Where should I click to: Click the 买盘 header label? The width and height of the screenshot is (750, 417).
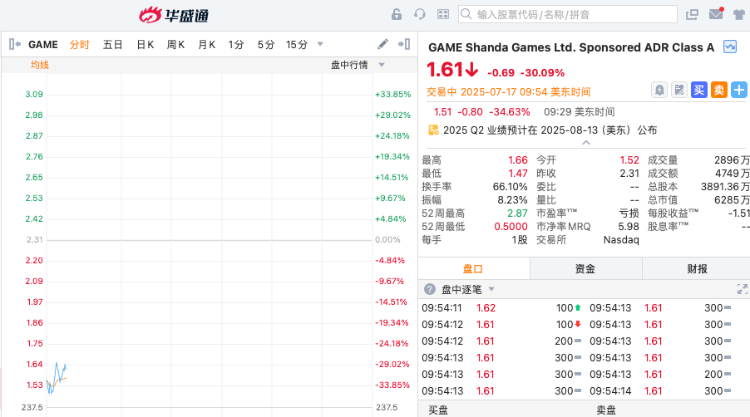pos(438,410)
